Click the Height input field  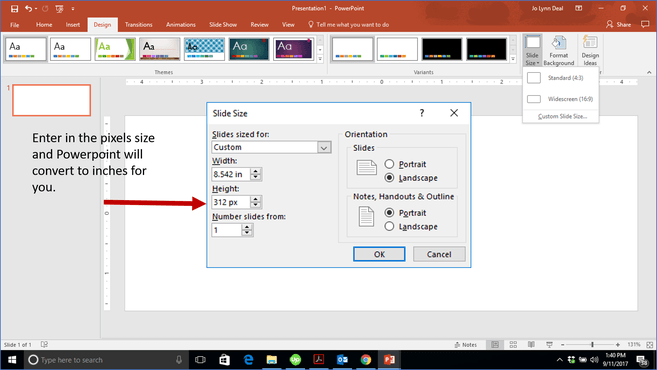[231, 202]
